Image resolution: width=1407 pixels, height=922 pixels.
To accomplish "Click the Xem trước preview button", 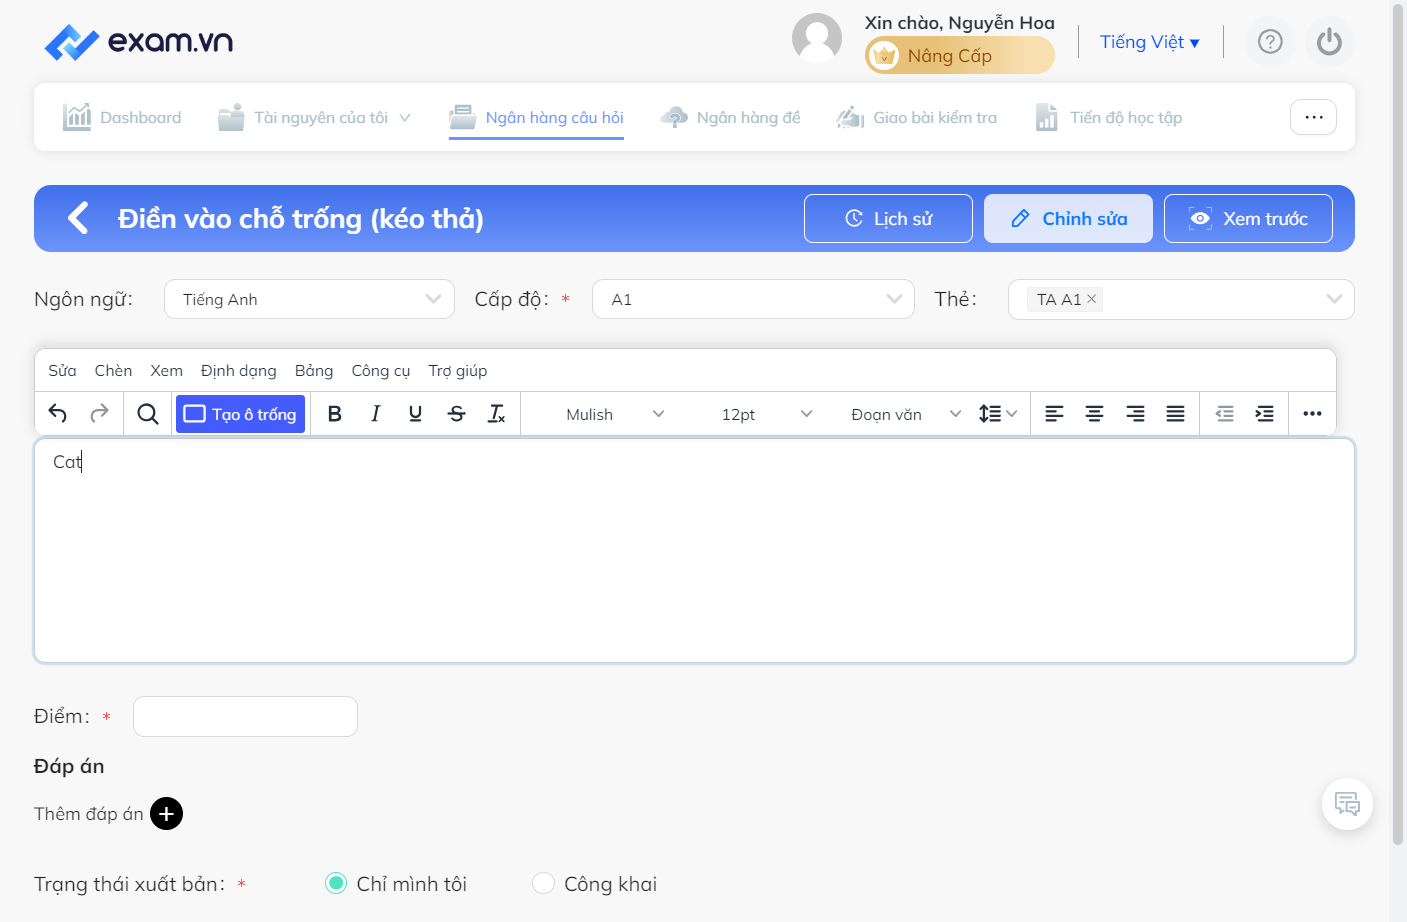I will click(x=1248, y=218).
